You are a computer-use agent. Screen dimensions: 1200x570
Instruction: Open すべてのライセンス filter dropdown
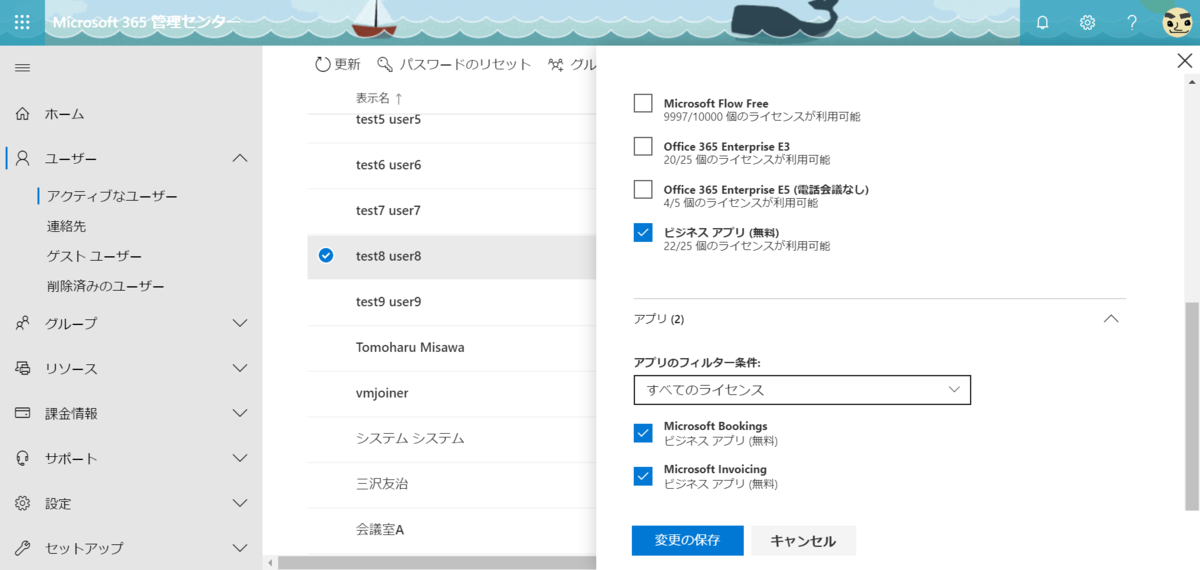[x=802, y=389]
